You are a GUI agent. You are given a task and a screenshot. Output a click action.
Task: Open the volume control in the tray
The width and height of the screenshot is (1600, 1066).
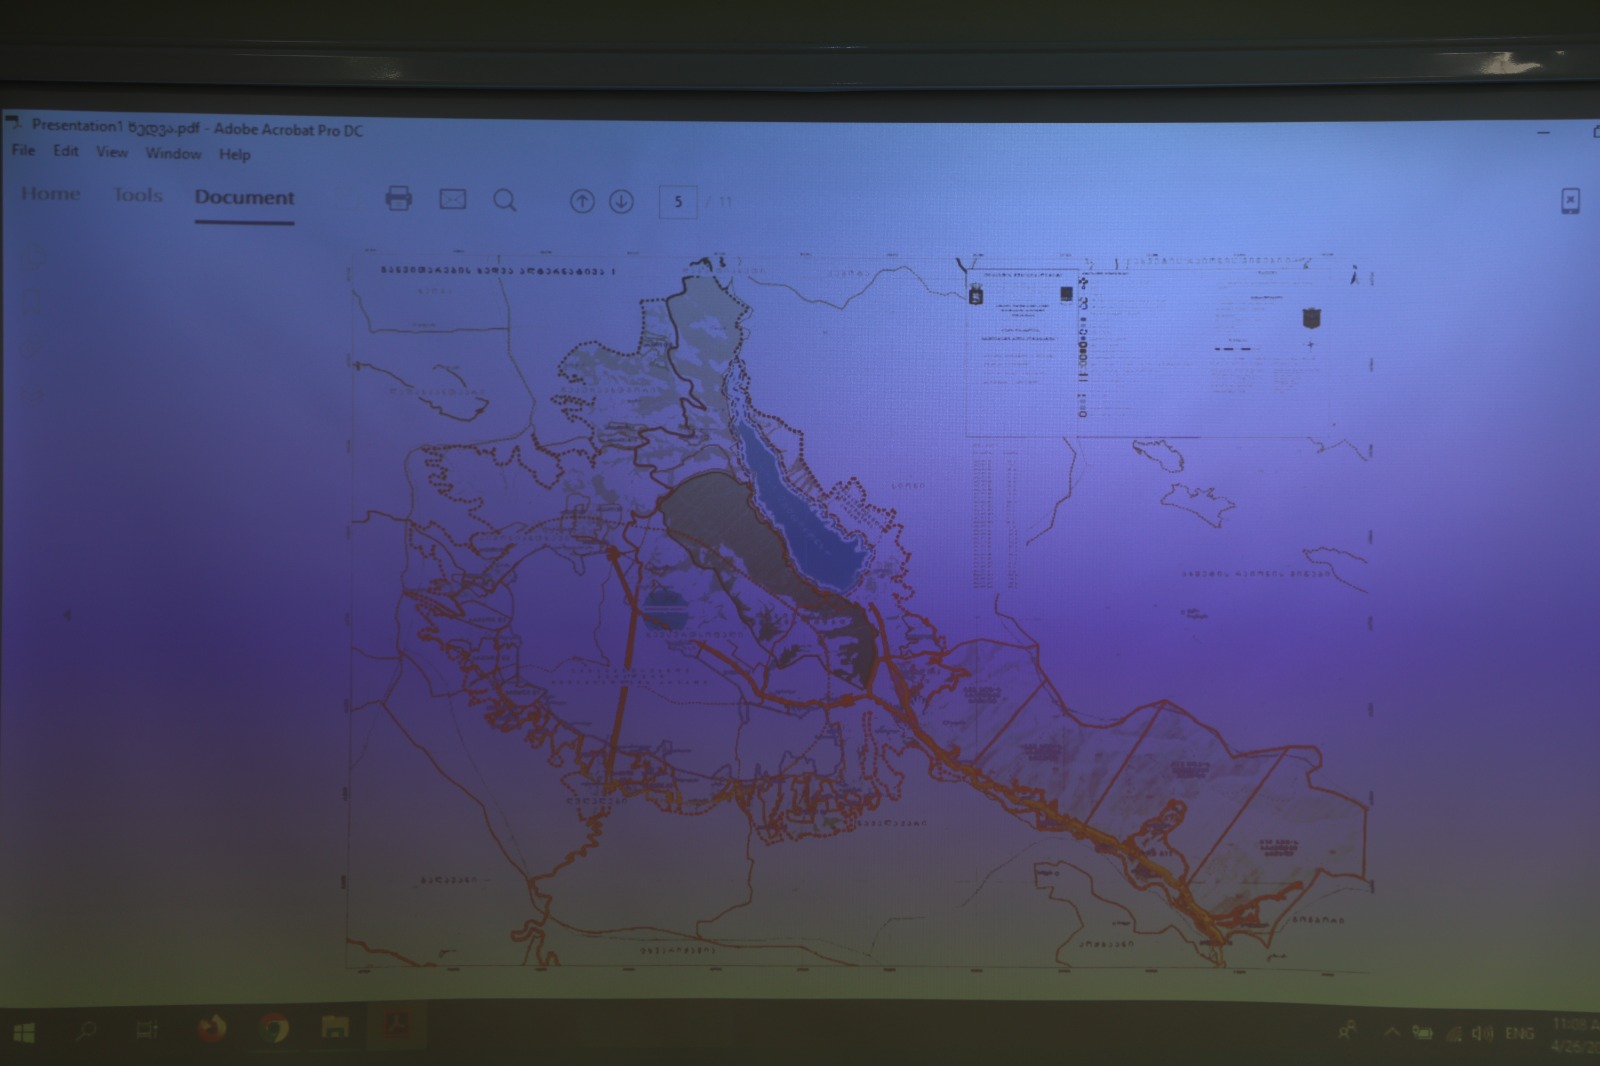(1483, 1033)
